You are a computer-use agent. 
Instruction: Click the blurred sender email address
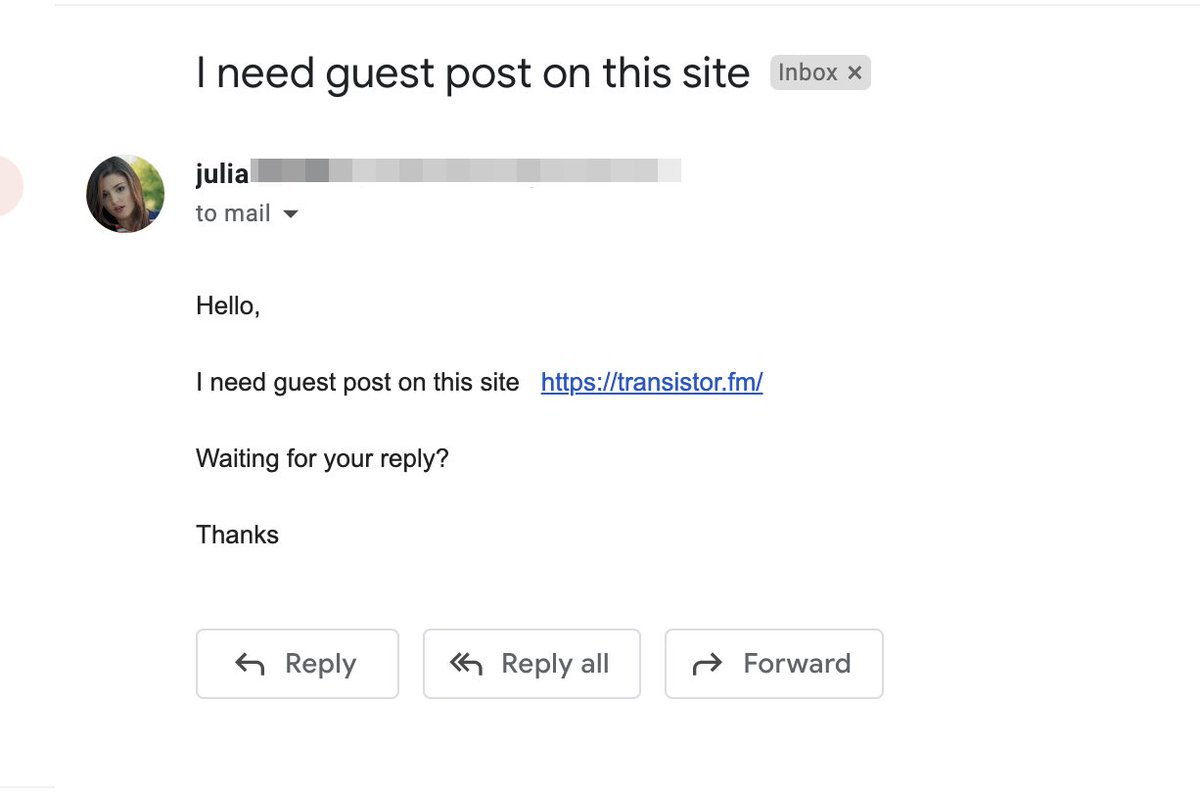tap(465, 171)
